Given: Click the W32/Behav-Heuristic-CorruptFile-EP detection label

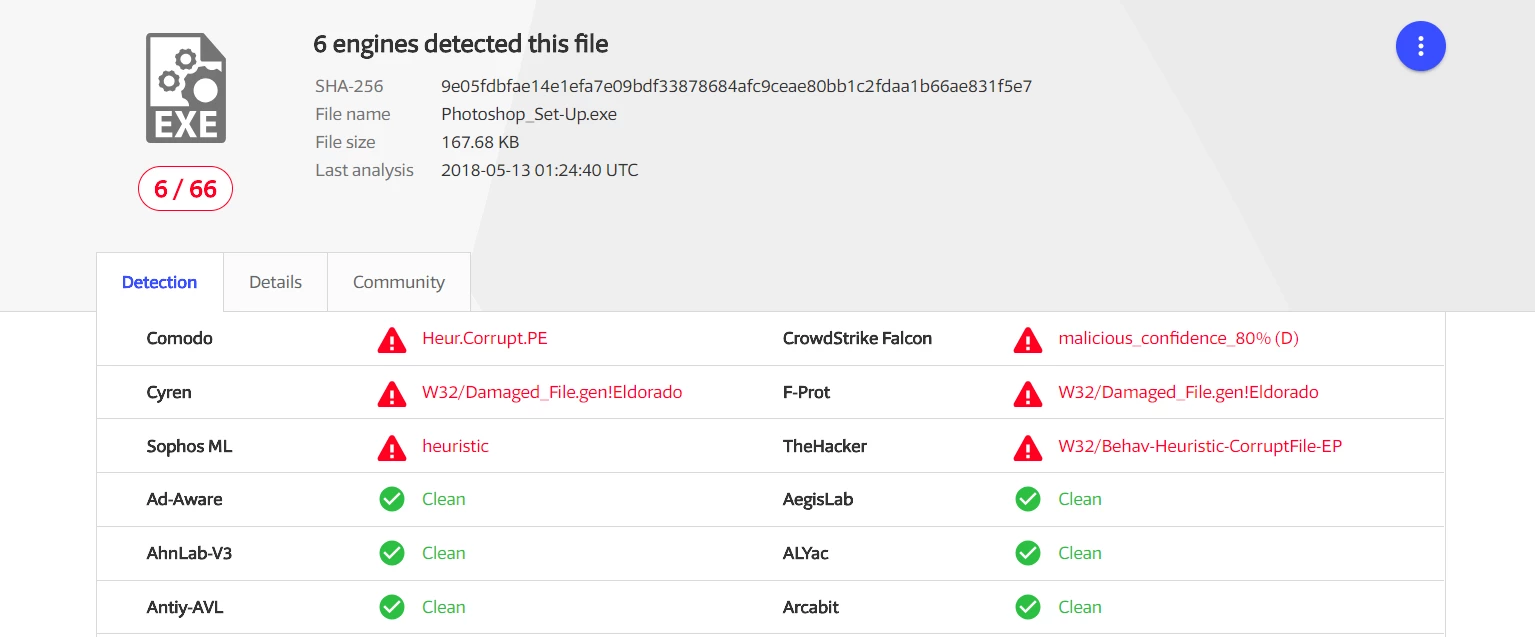Looking at the screenshot, I should tap(1200, 446).
